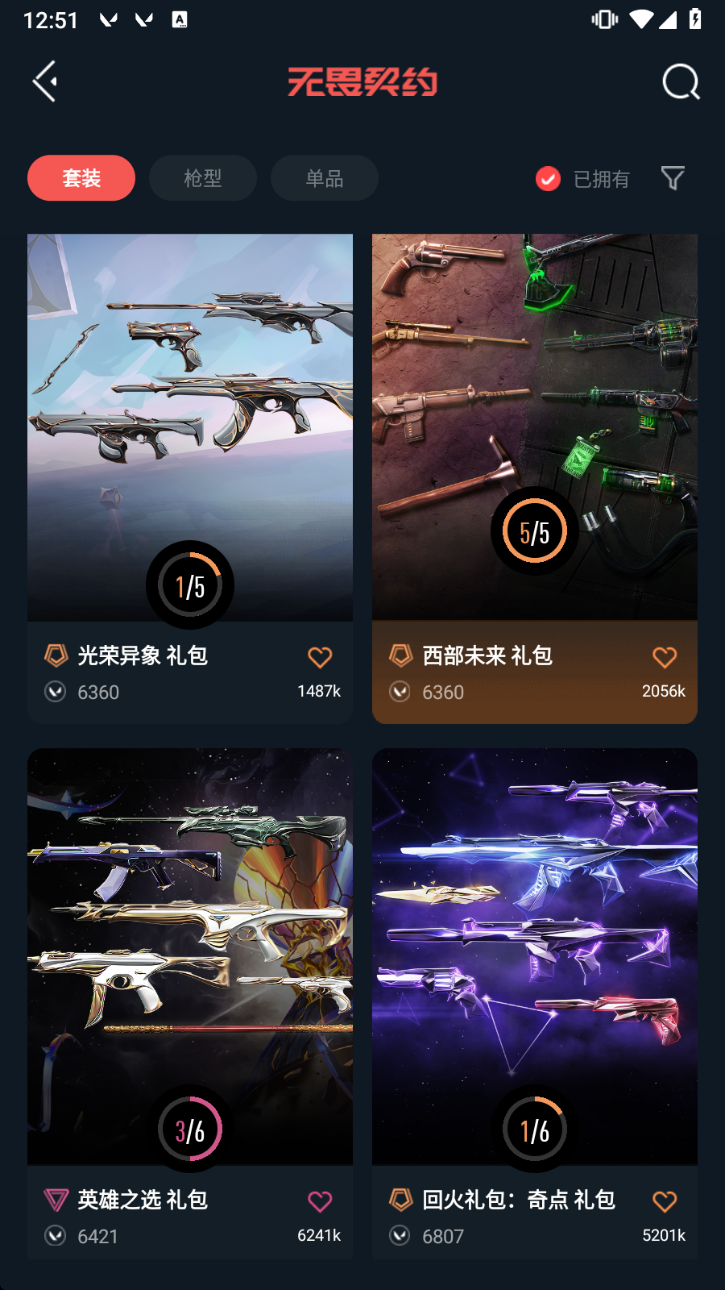Open 英雄之选 bundle artwork thumbnail
This screenshot has width=725, height=1290.
190,956
